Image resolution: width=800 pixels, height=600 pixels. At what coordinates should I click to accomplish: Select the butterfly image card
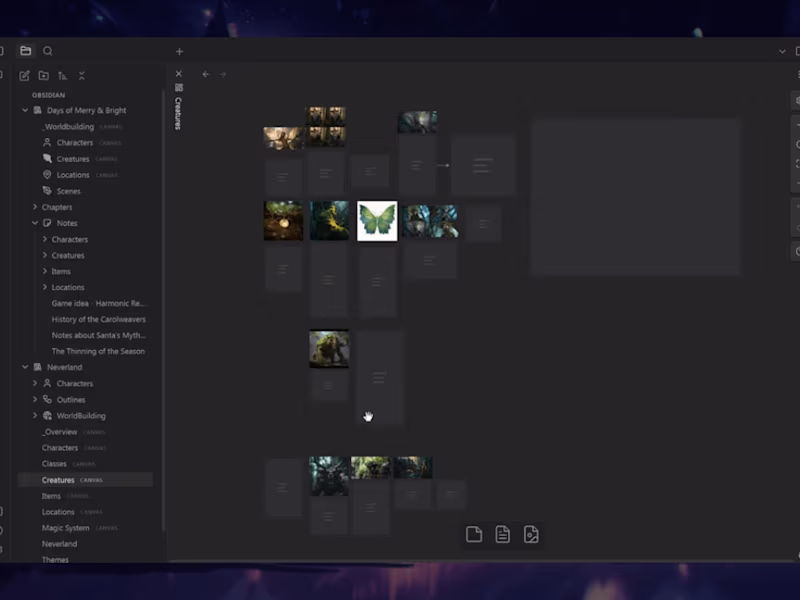click(x=377, y=221)
